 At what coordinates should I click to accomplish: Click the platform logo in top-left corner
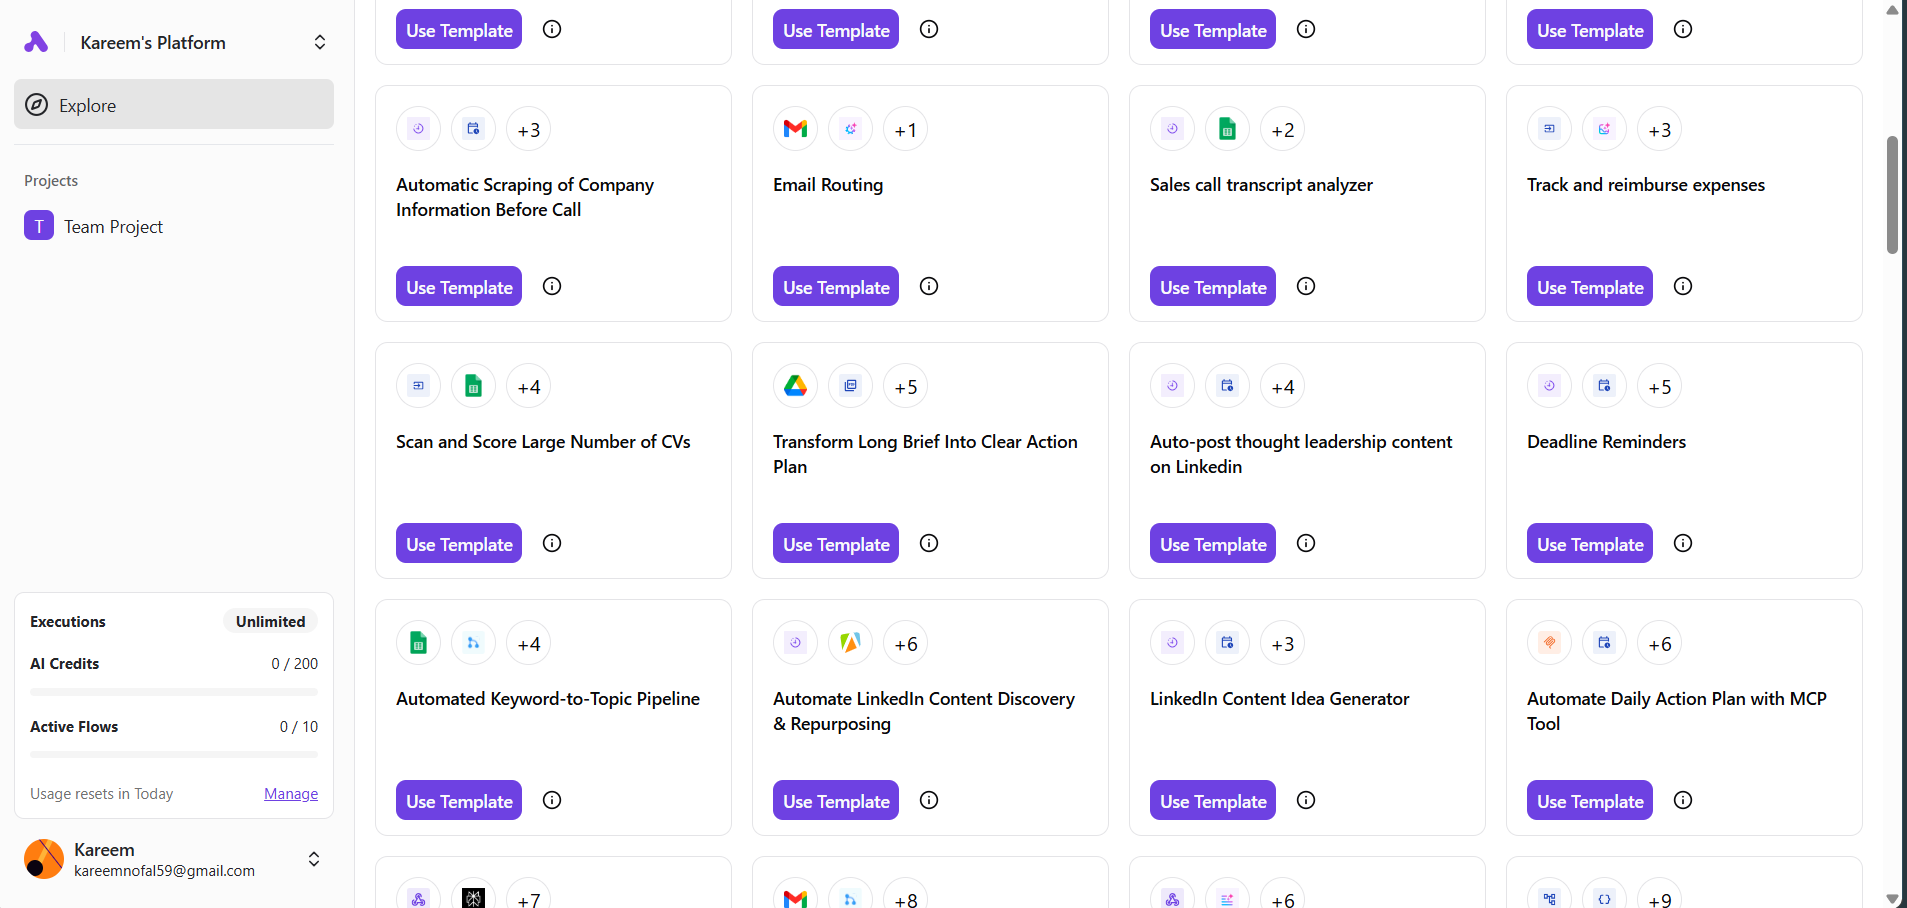[x=36, y=42]
